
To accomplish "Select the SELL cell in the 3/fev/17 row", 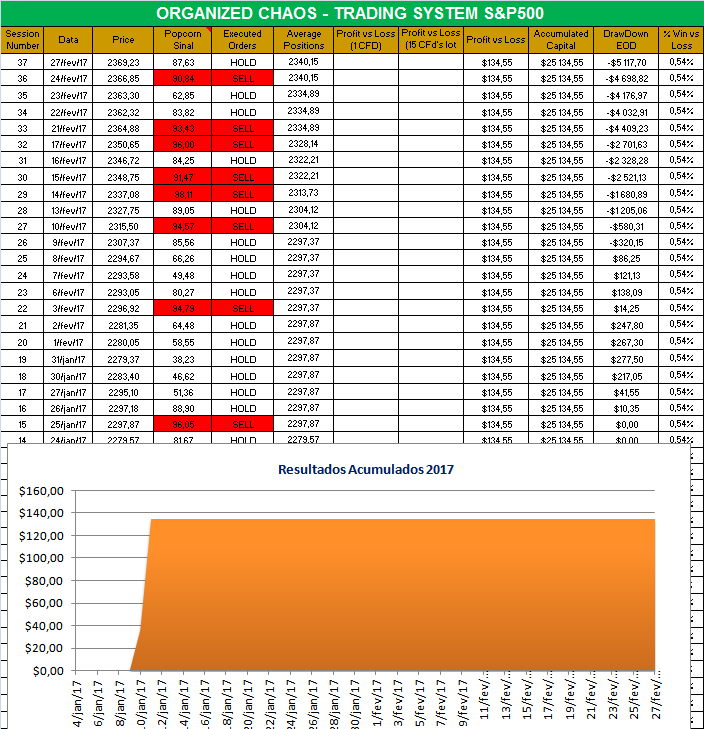I will (x=242, y=308).
